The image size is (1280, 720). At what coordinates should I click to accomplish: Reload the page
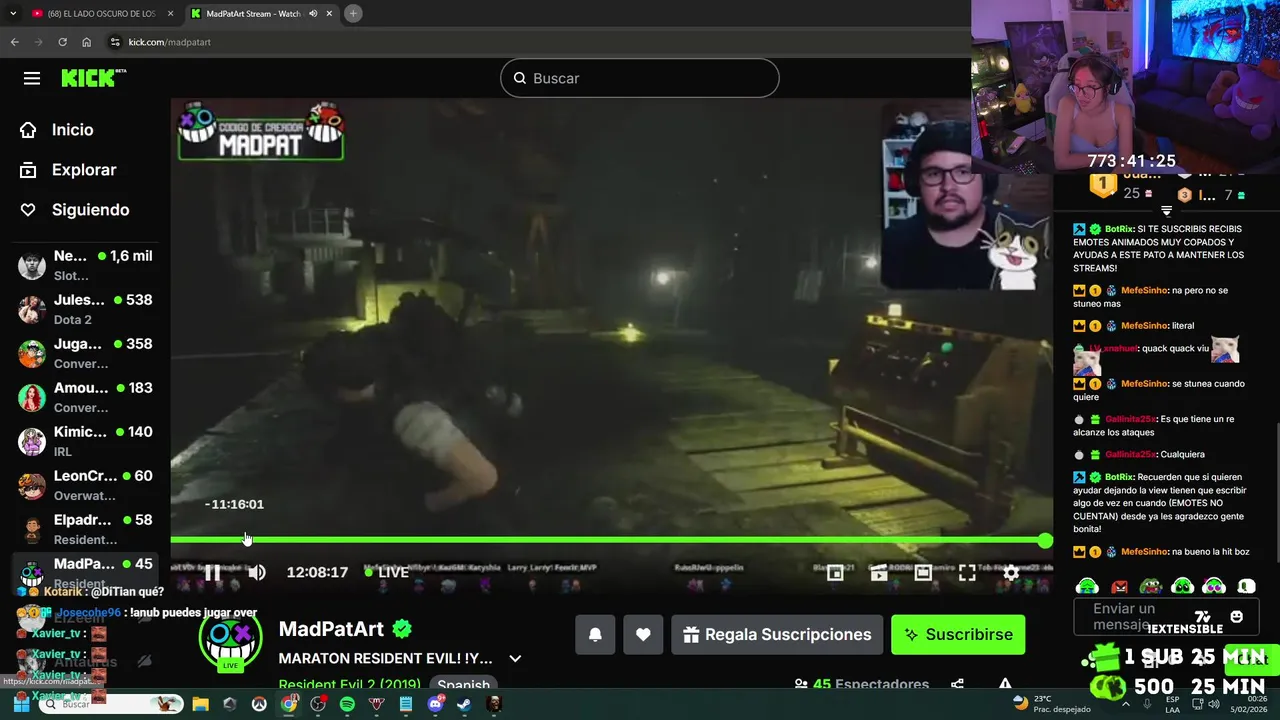click(62, 42)
